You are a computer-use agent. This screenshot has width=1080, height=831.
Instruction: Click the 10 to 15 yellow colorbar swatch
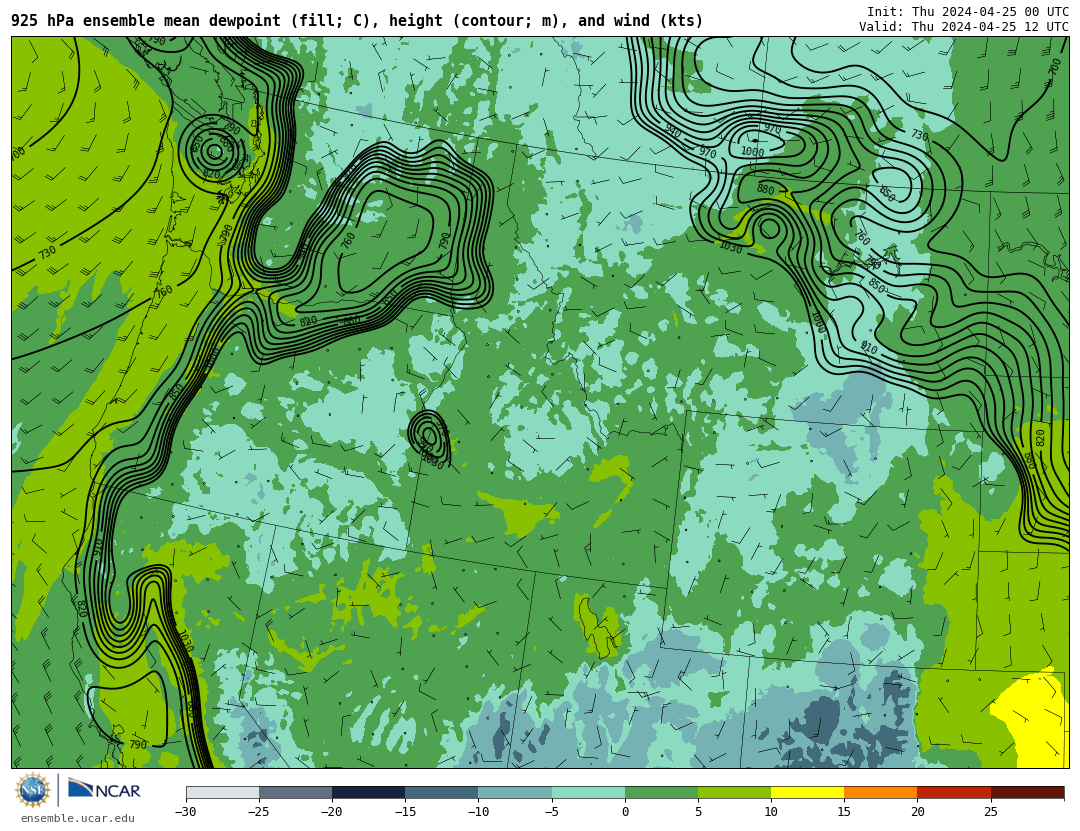click(807, 792)
